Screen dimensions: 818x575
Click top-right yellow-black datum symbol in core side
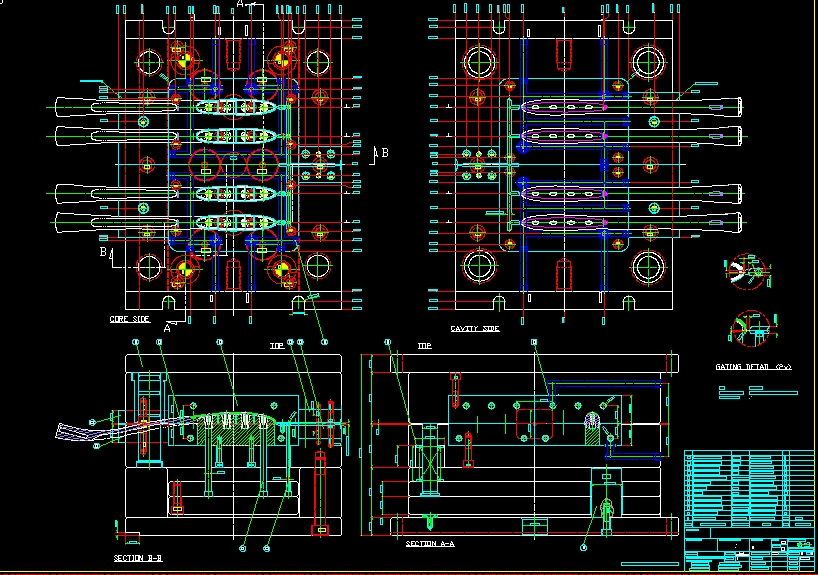click(x=280, y=59)
